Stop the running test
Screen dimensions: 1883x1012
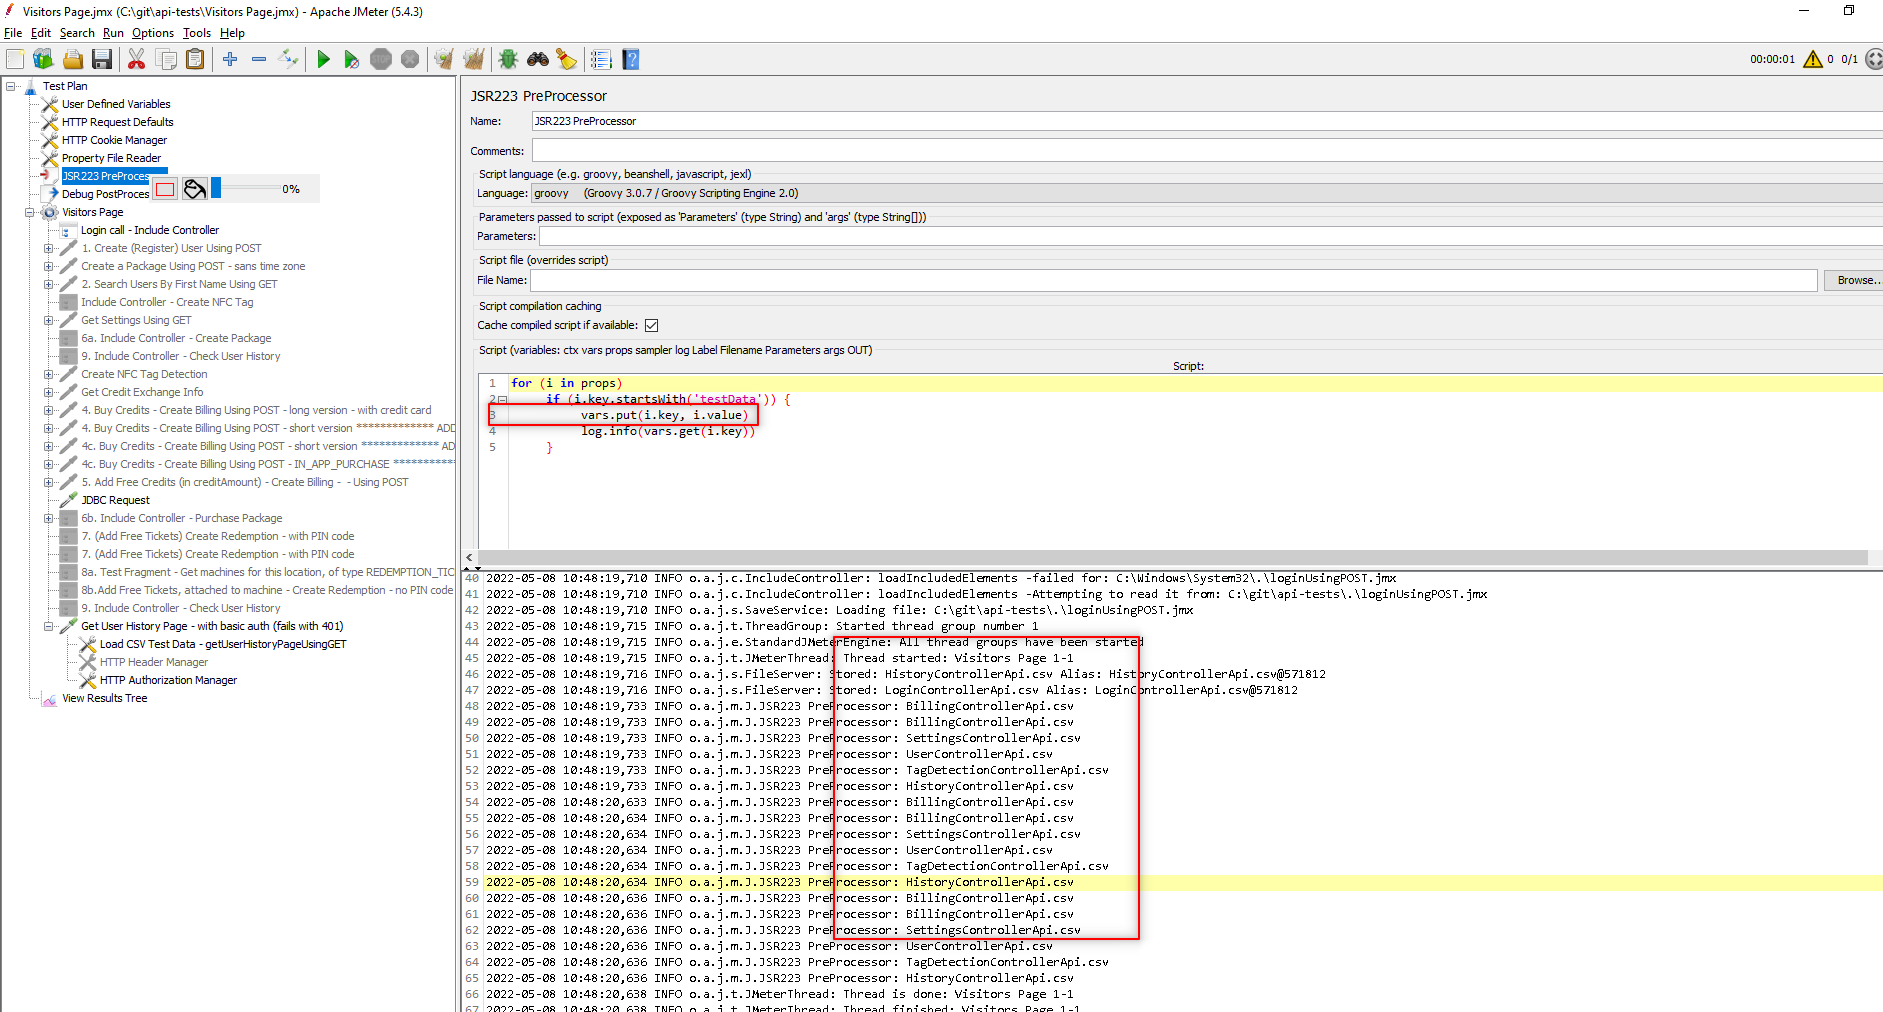(x=381, y=60)
